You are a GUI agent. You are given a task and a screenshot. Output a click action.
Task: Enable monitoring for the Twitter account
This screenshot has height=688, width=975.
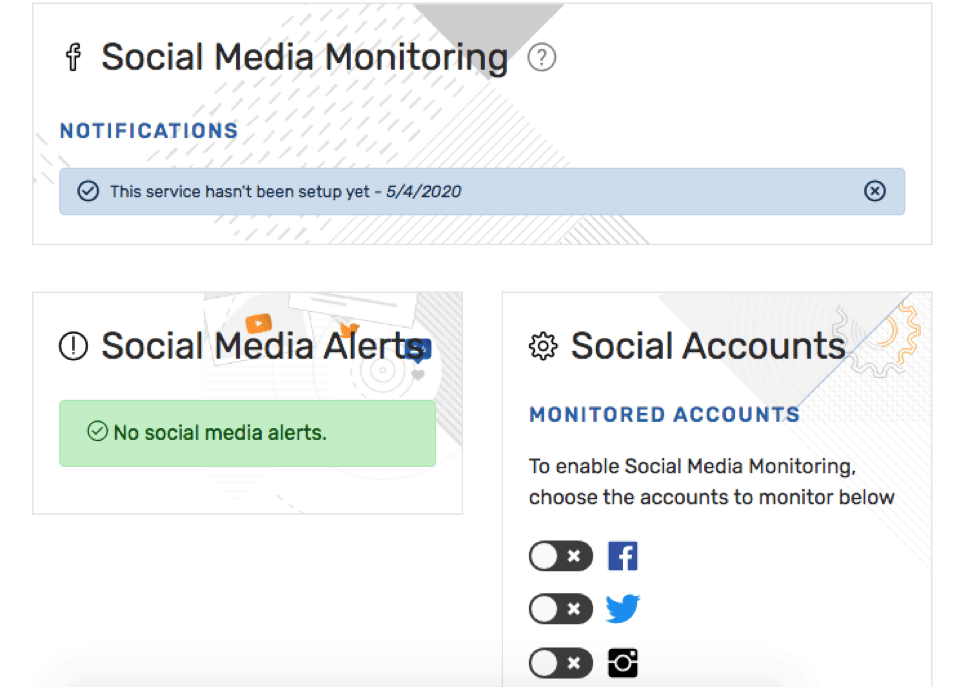[x=561, y=609]
